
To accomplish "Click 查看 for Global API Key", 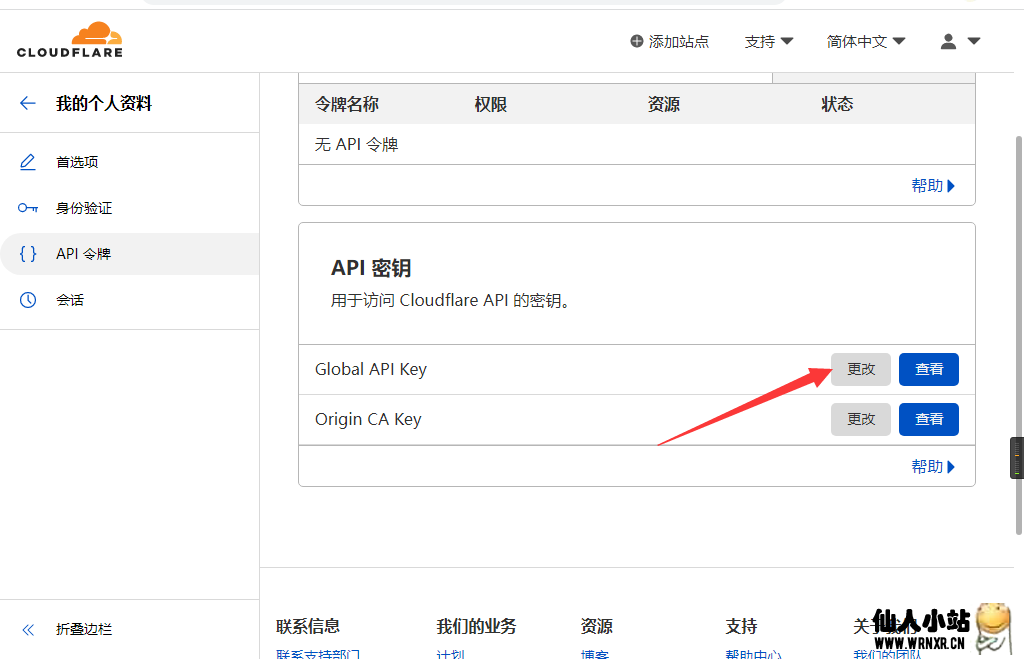I will [929, 369].
